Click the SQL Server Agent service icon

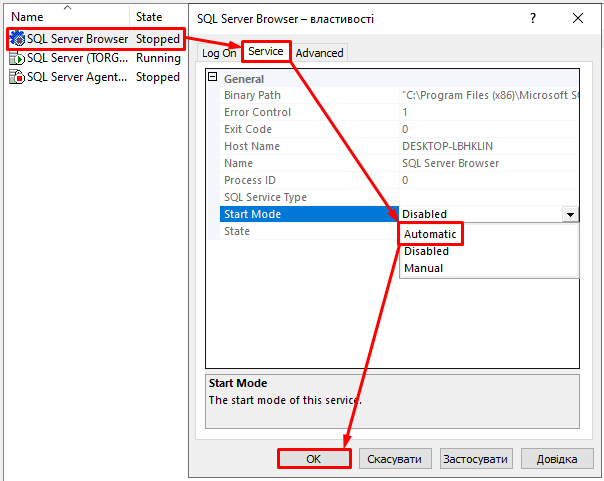[17, 77]
